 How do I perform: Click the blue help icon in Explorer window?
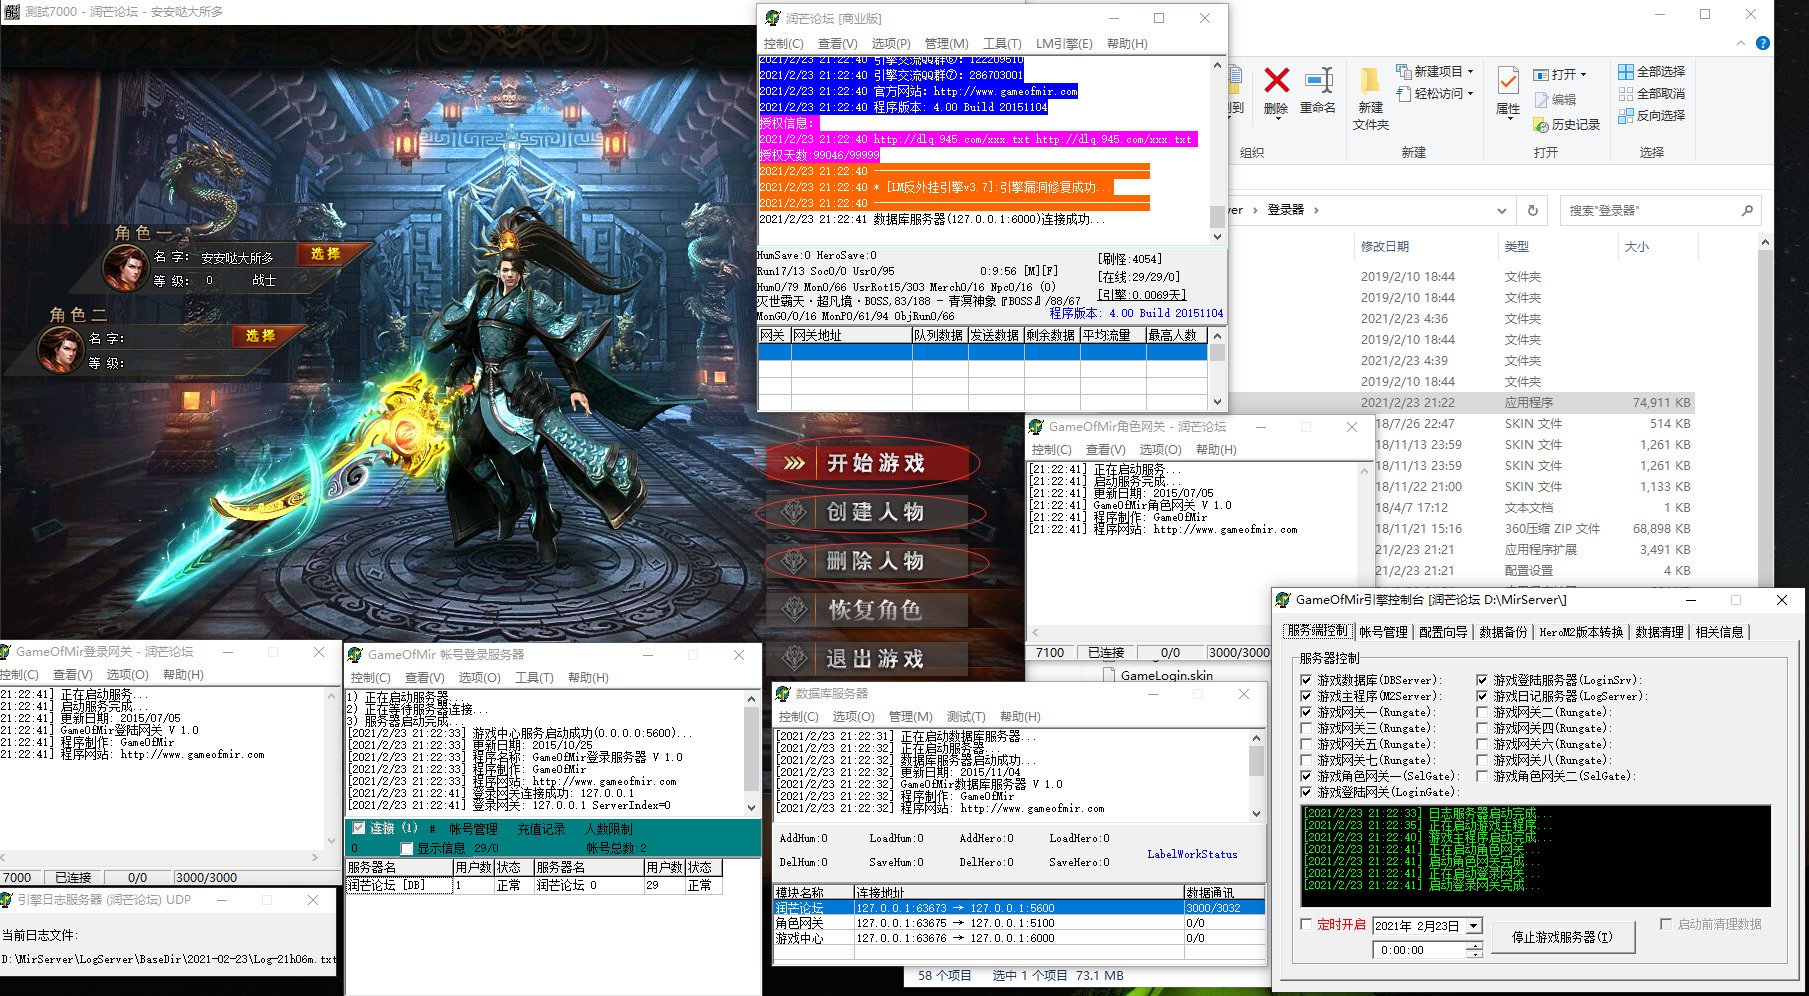(x=1762, y=43)
